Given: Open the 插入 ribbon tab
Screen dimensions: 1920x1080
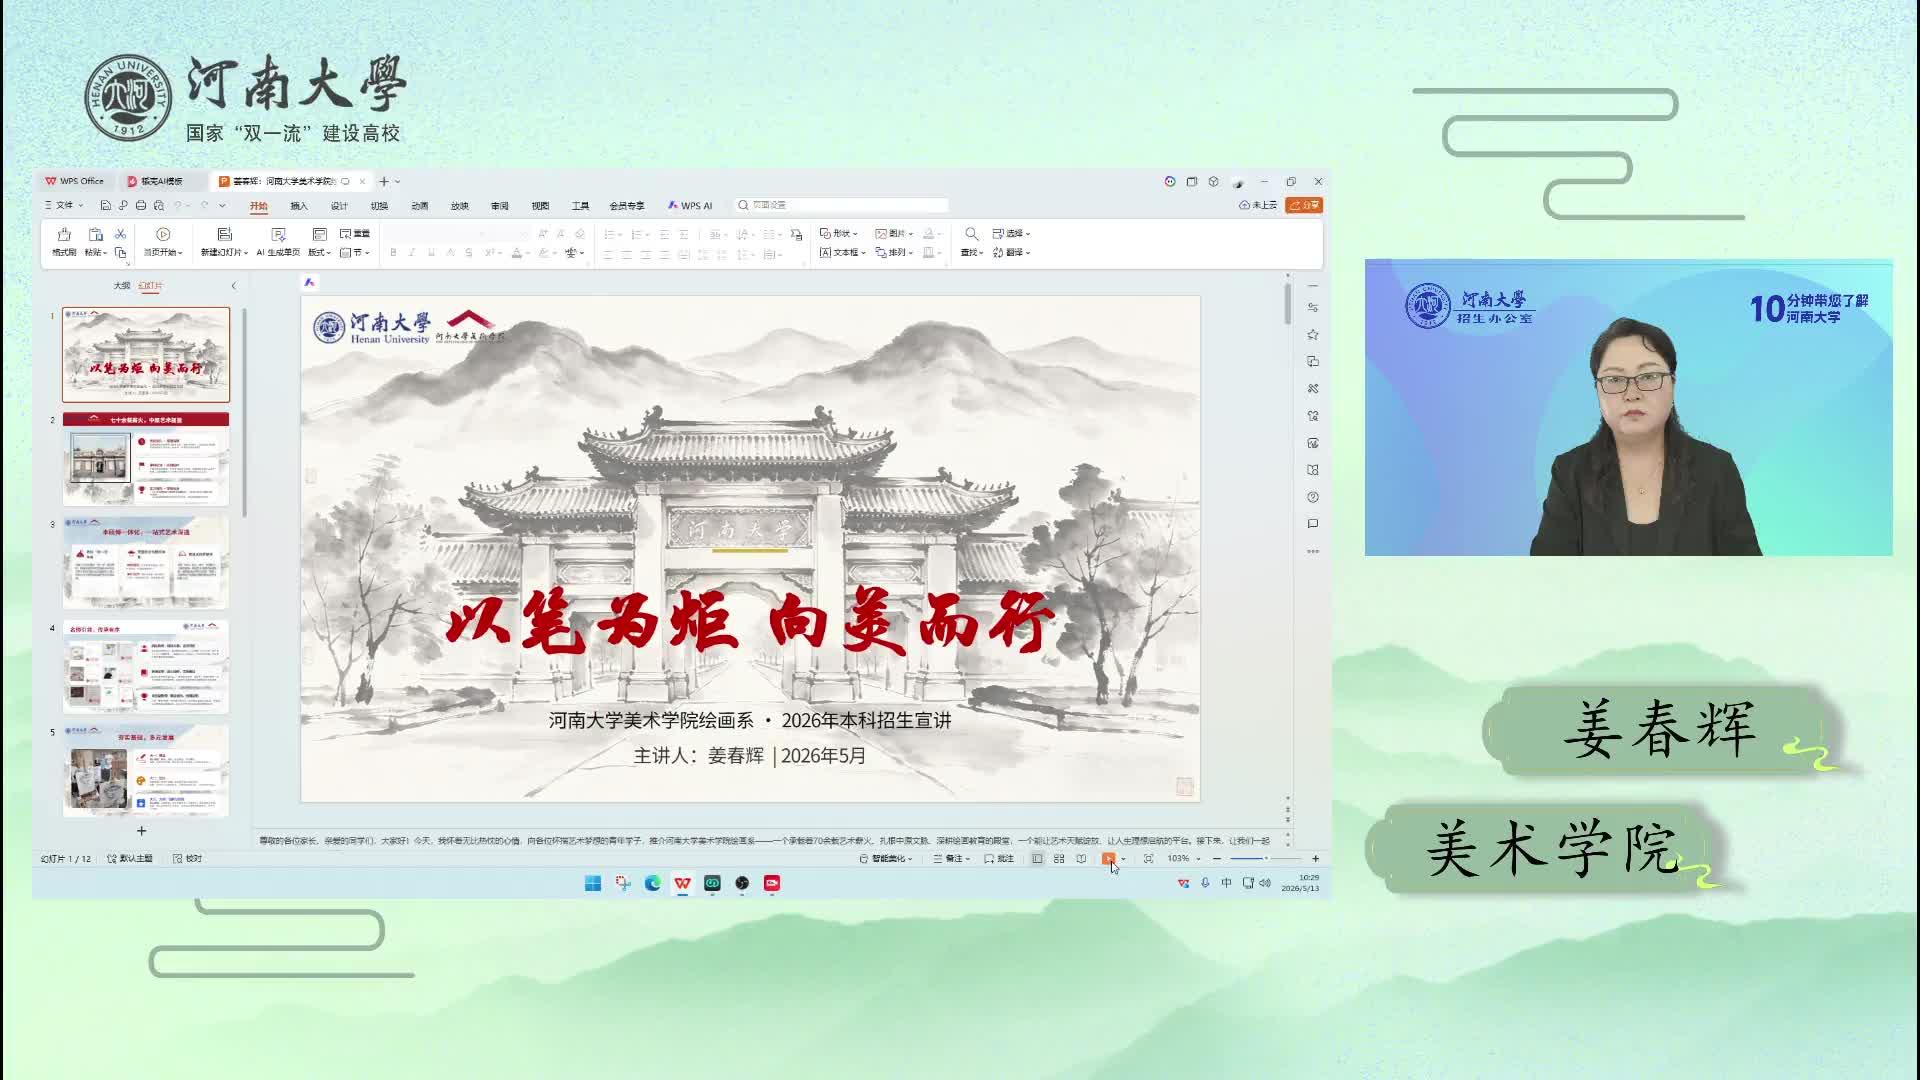Looking at the screenshot, I should (299, 206).
